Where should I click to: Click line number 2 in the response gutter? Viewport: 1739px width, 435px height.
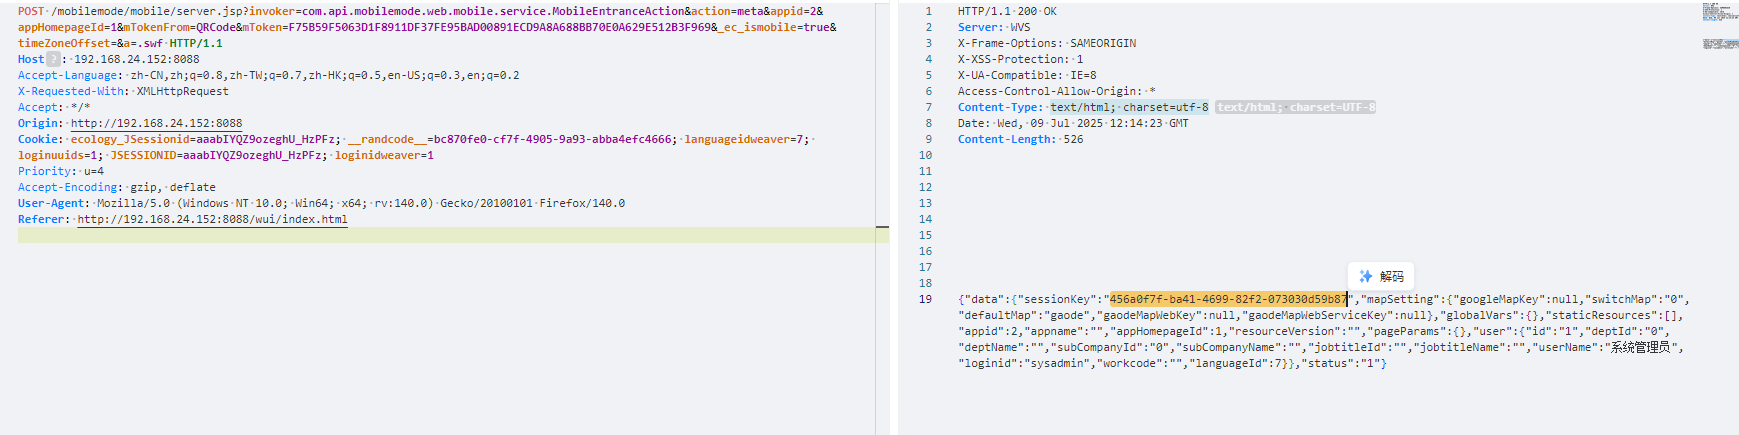pyautogui.click(x=928, y=27)
